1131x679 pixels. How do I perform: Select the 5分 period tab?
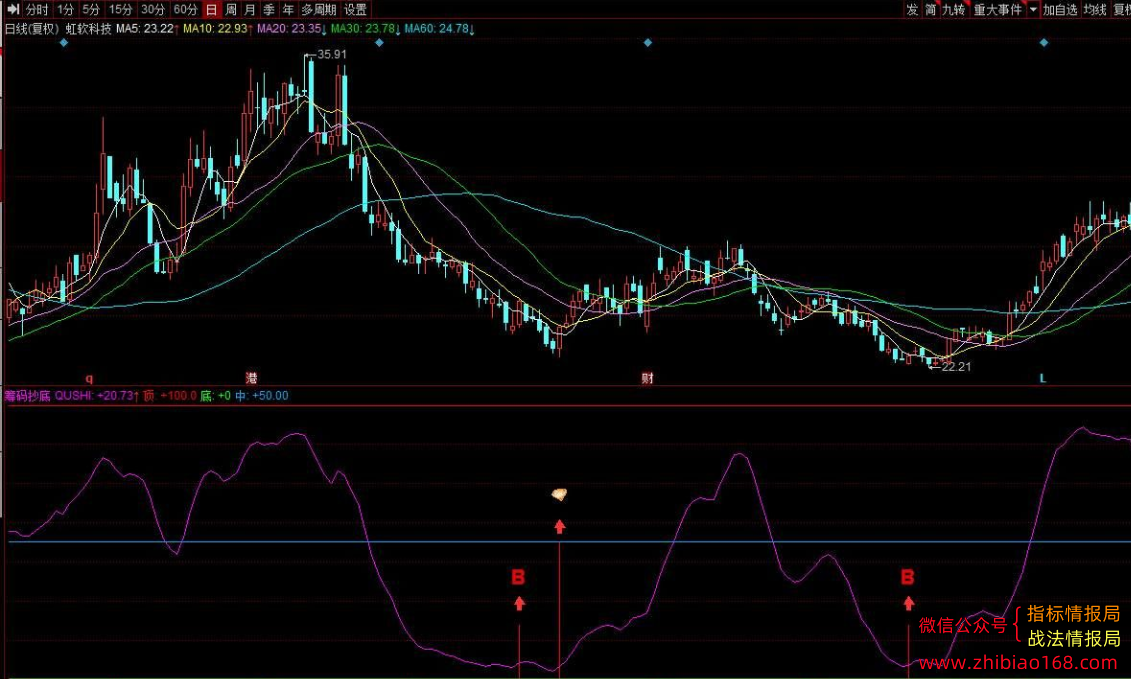[x=91, y=9]
